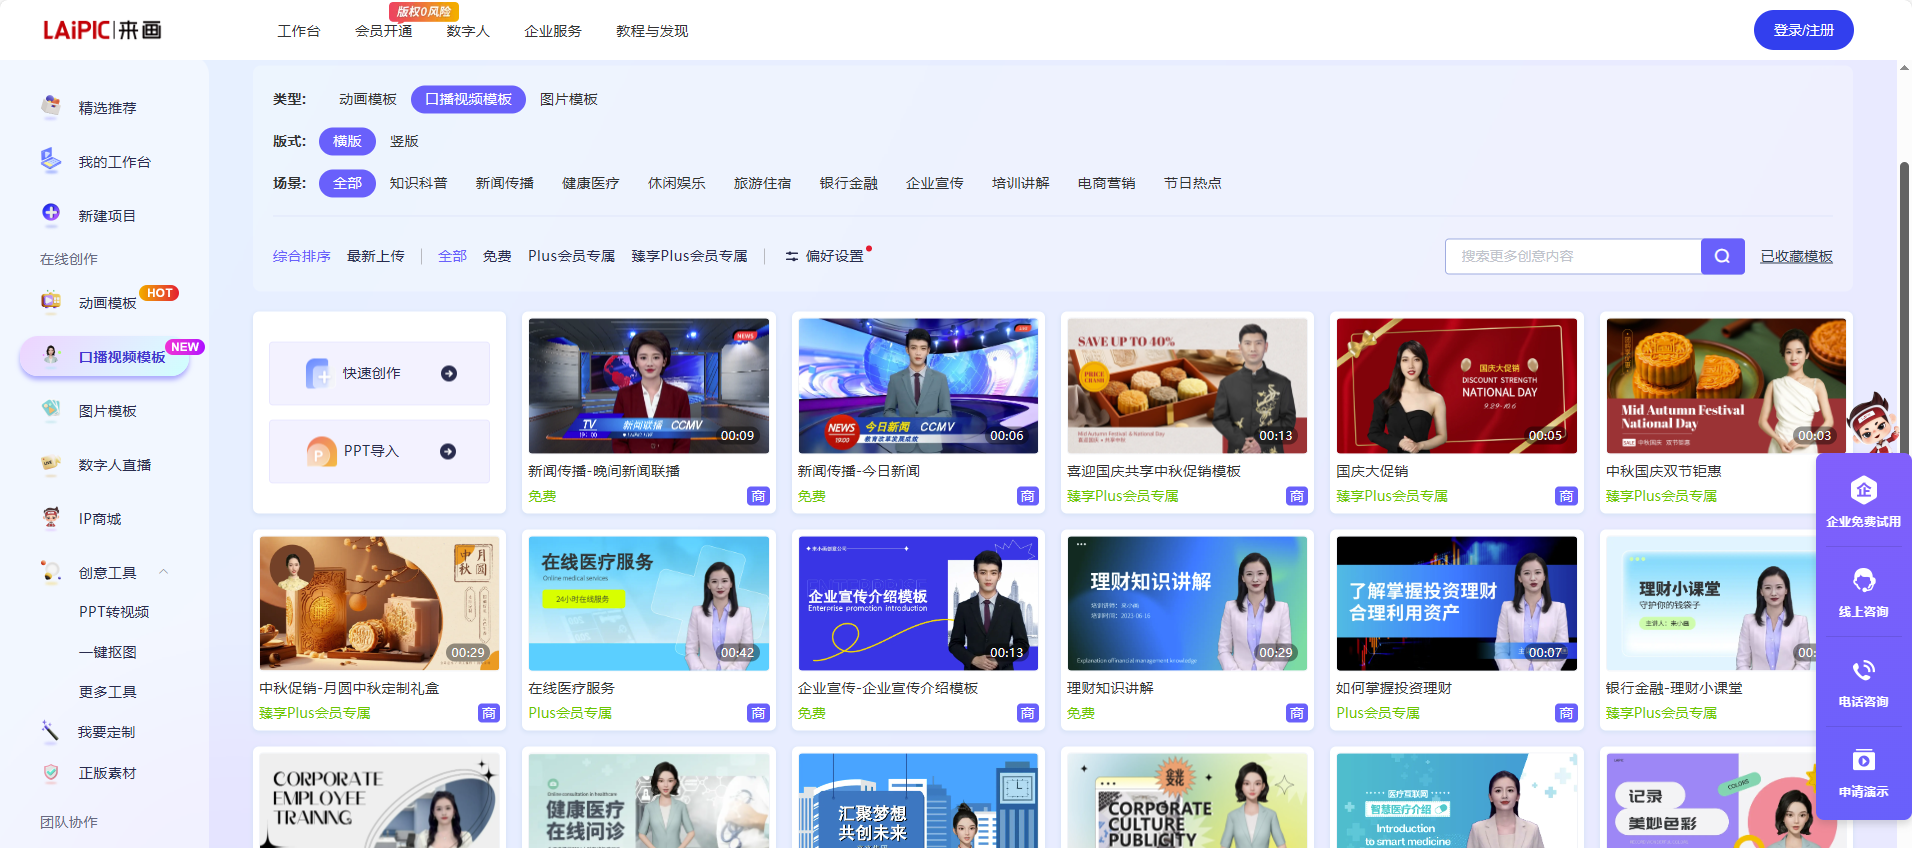Show only 免费 templates

pyautogui.click(x=497, y=256)
